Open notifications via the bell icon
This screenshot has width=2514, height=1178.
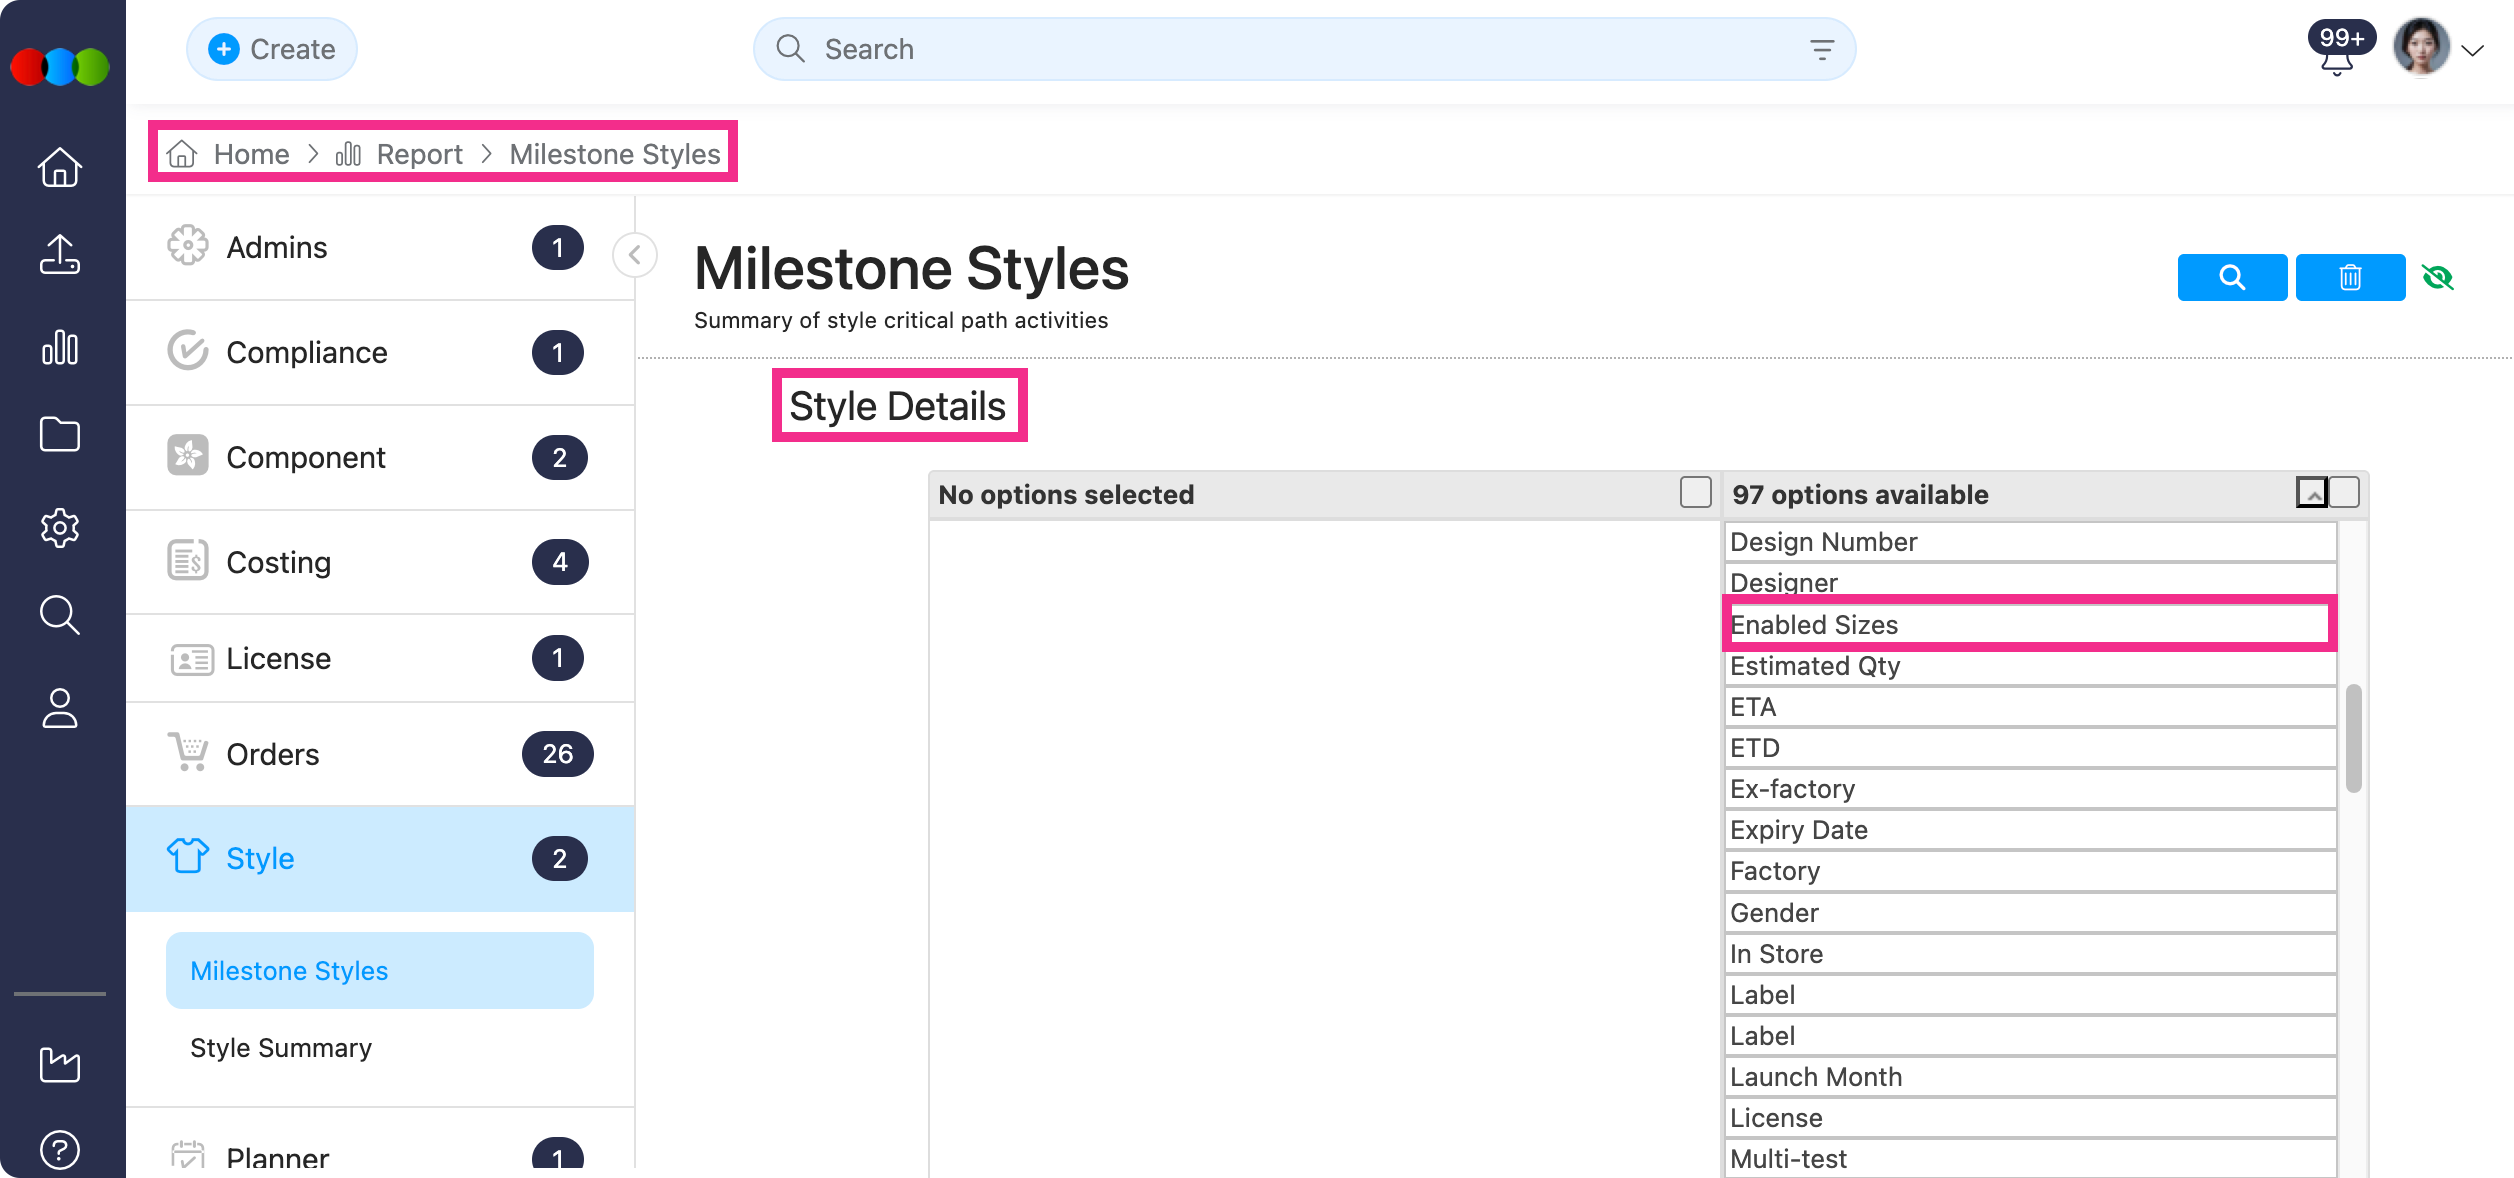point(2337,60)
